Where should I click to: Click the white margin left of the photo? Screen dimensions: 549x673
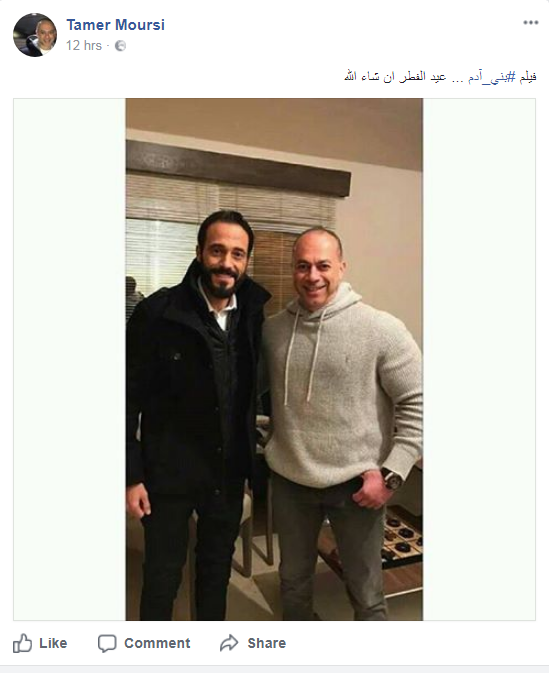pos(70,359)
